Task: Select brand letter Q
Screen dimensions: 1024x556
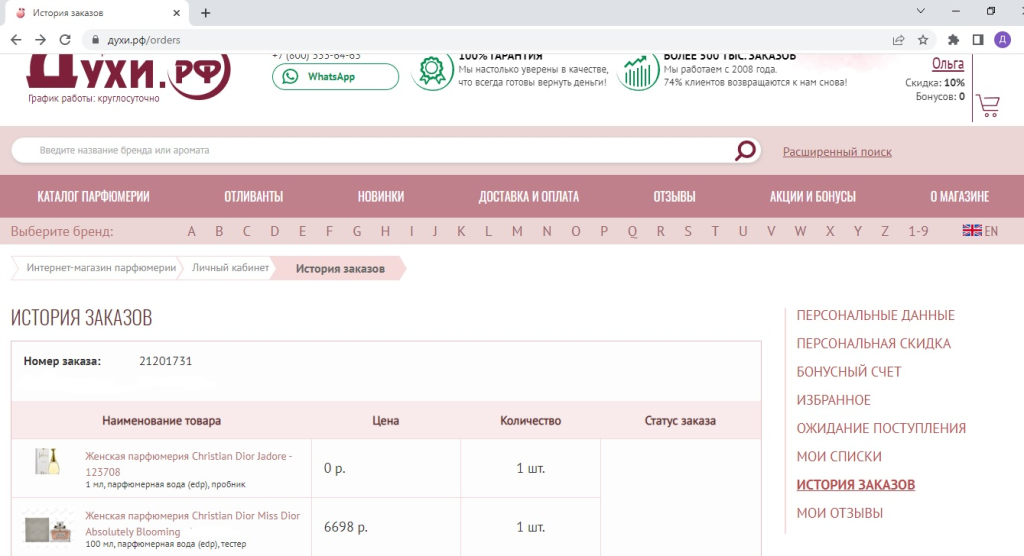Action: (x=632, y=231)
